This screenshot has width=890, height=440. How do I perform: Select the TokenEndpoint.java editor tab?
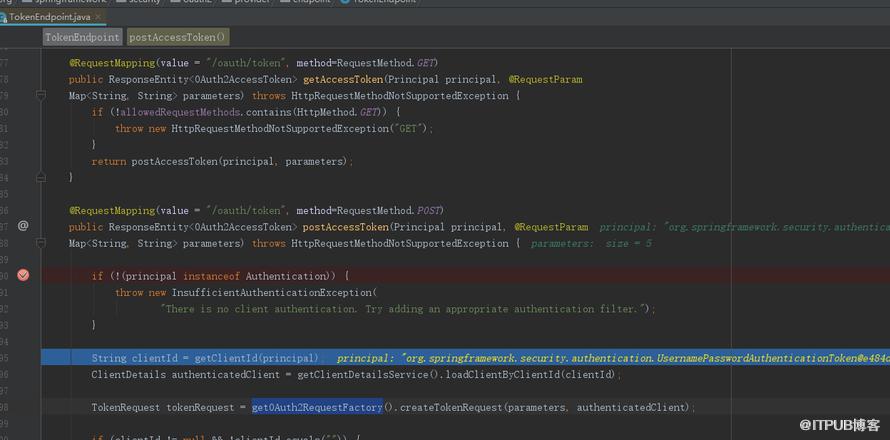point(50,17)
